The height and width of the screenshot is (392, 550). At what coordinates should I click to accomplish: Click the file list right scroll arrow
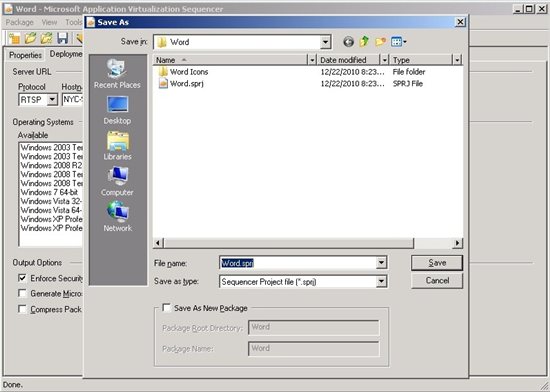click(457, 243)
